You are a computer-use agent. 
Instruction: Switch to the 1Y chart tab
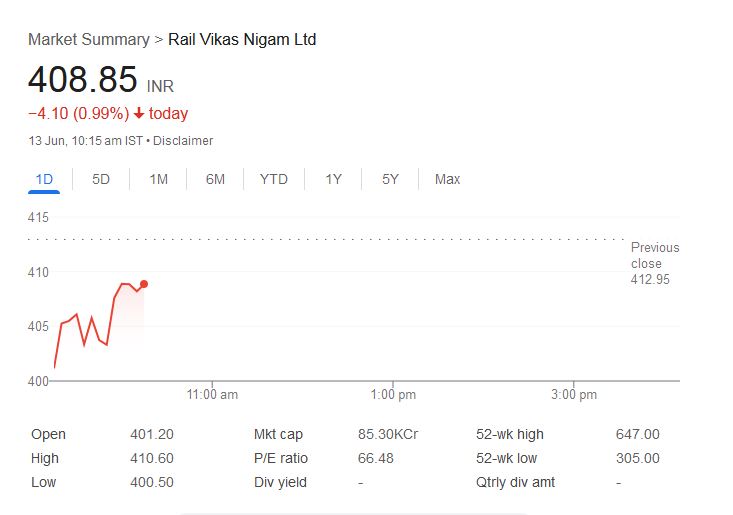pos(333,179)
